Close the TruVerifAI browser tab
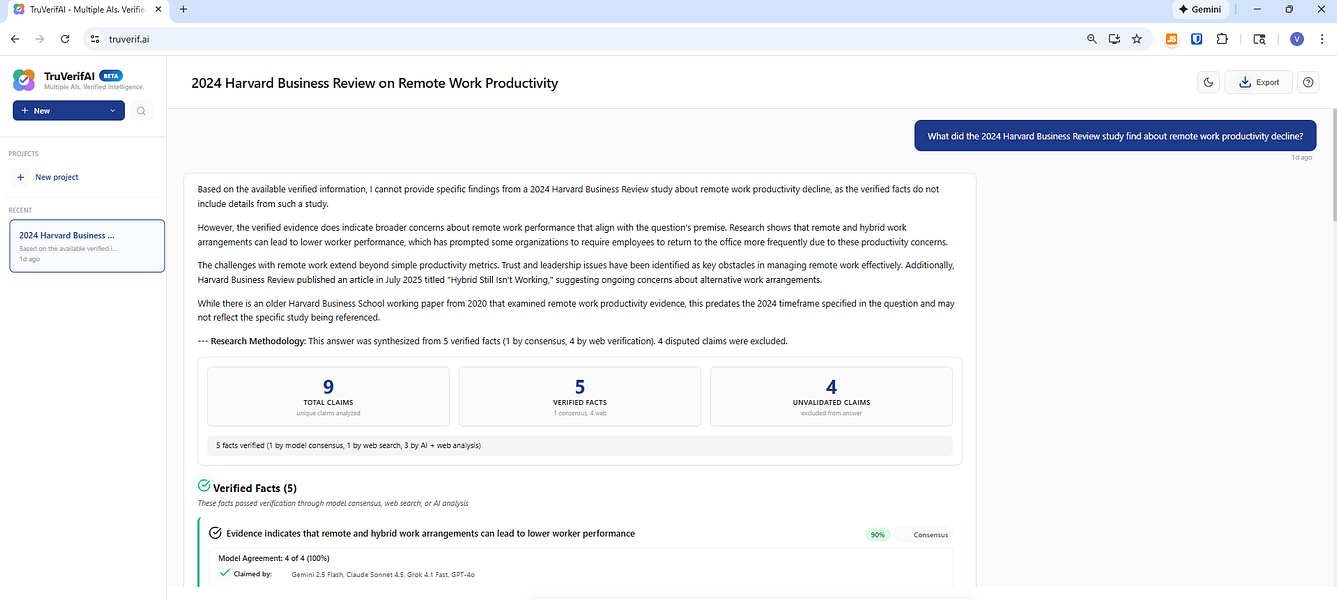The image size is (1337, 600). (159, 9)
